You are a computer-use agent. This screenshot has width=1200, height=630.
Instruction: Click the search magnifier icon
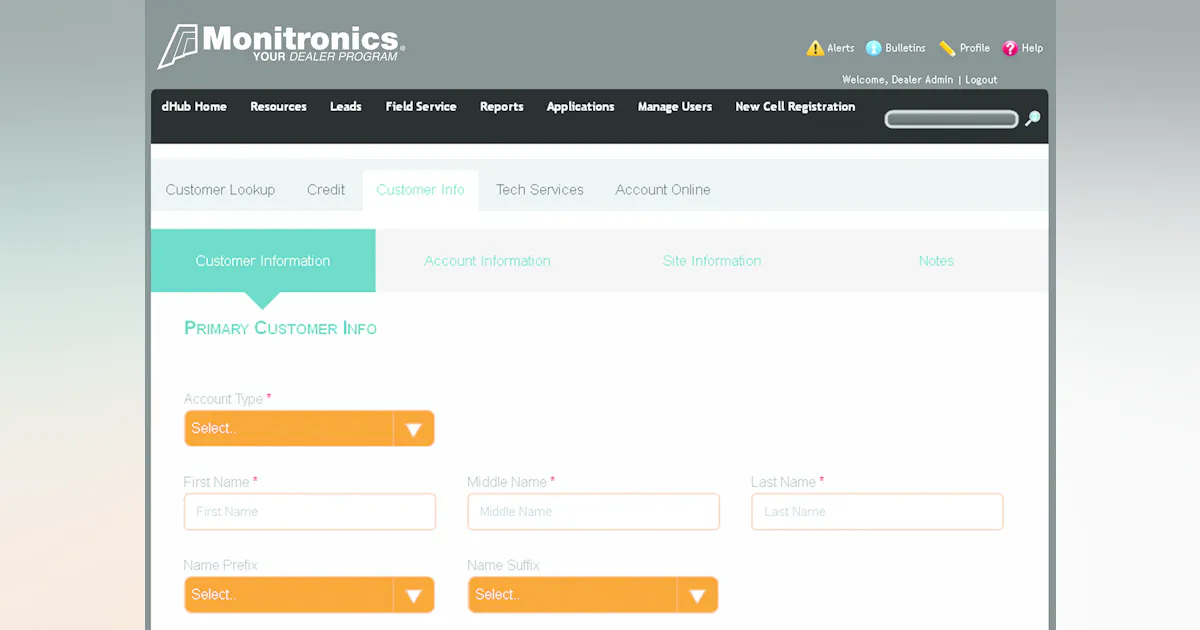(1033, 119)
